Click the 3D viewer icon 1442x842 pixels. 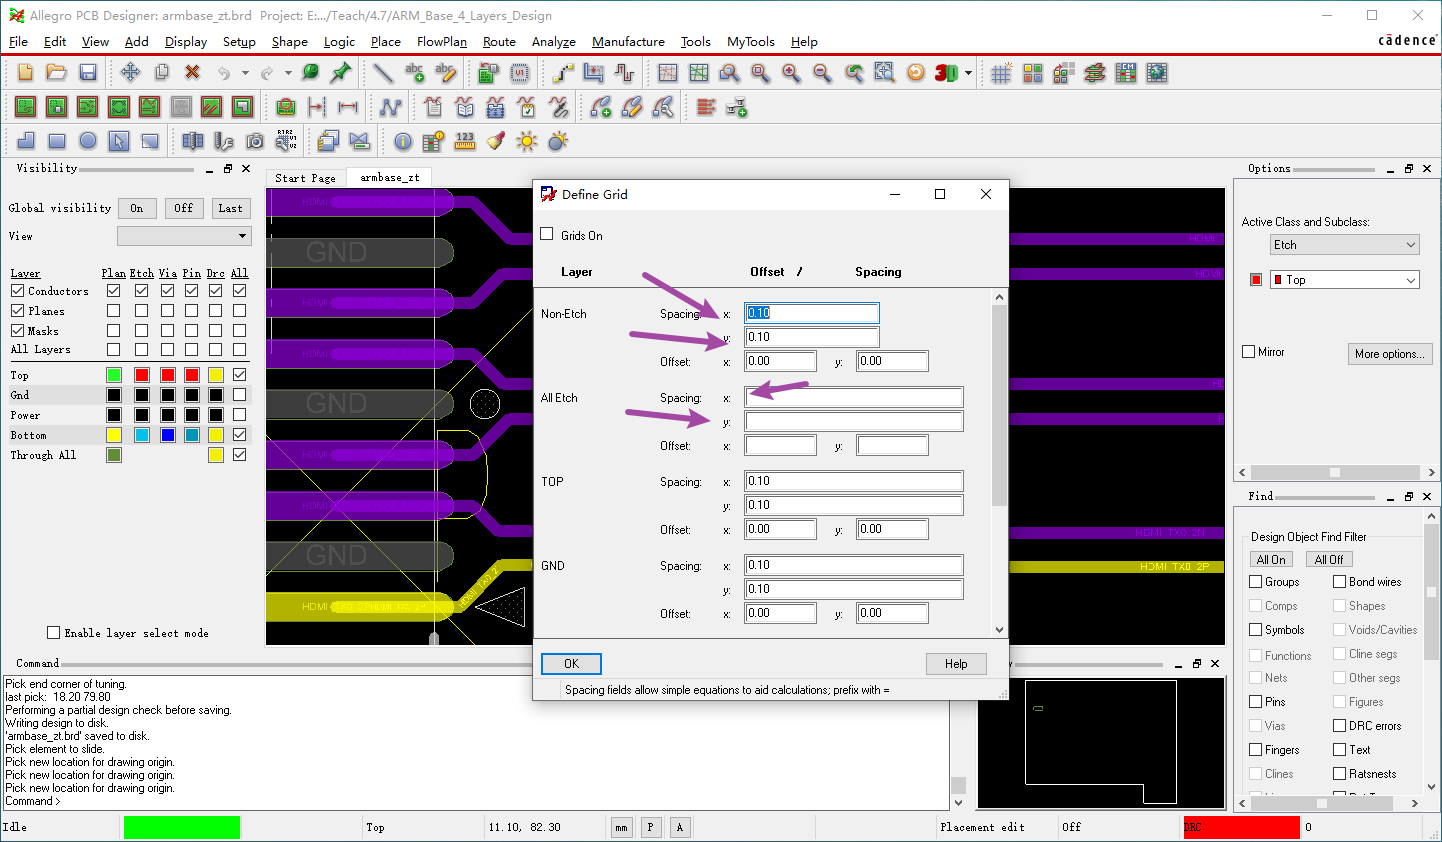945,73
